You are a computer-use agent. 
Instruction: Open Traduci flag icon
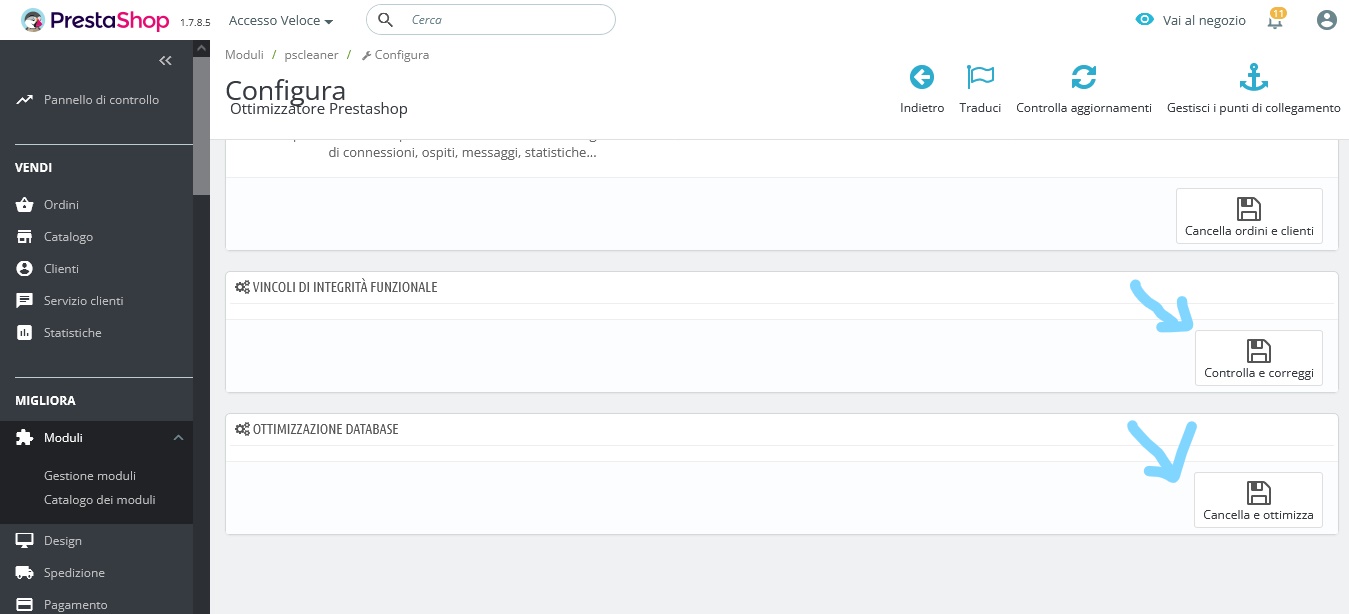[x=979, y=77]
